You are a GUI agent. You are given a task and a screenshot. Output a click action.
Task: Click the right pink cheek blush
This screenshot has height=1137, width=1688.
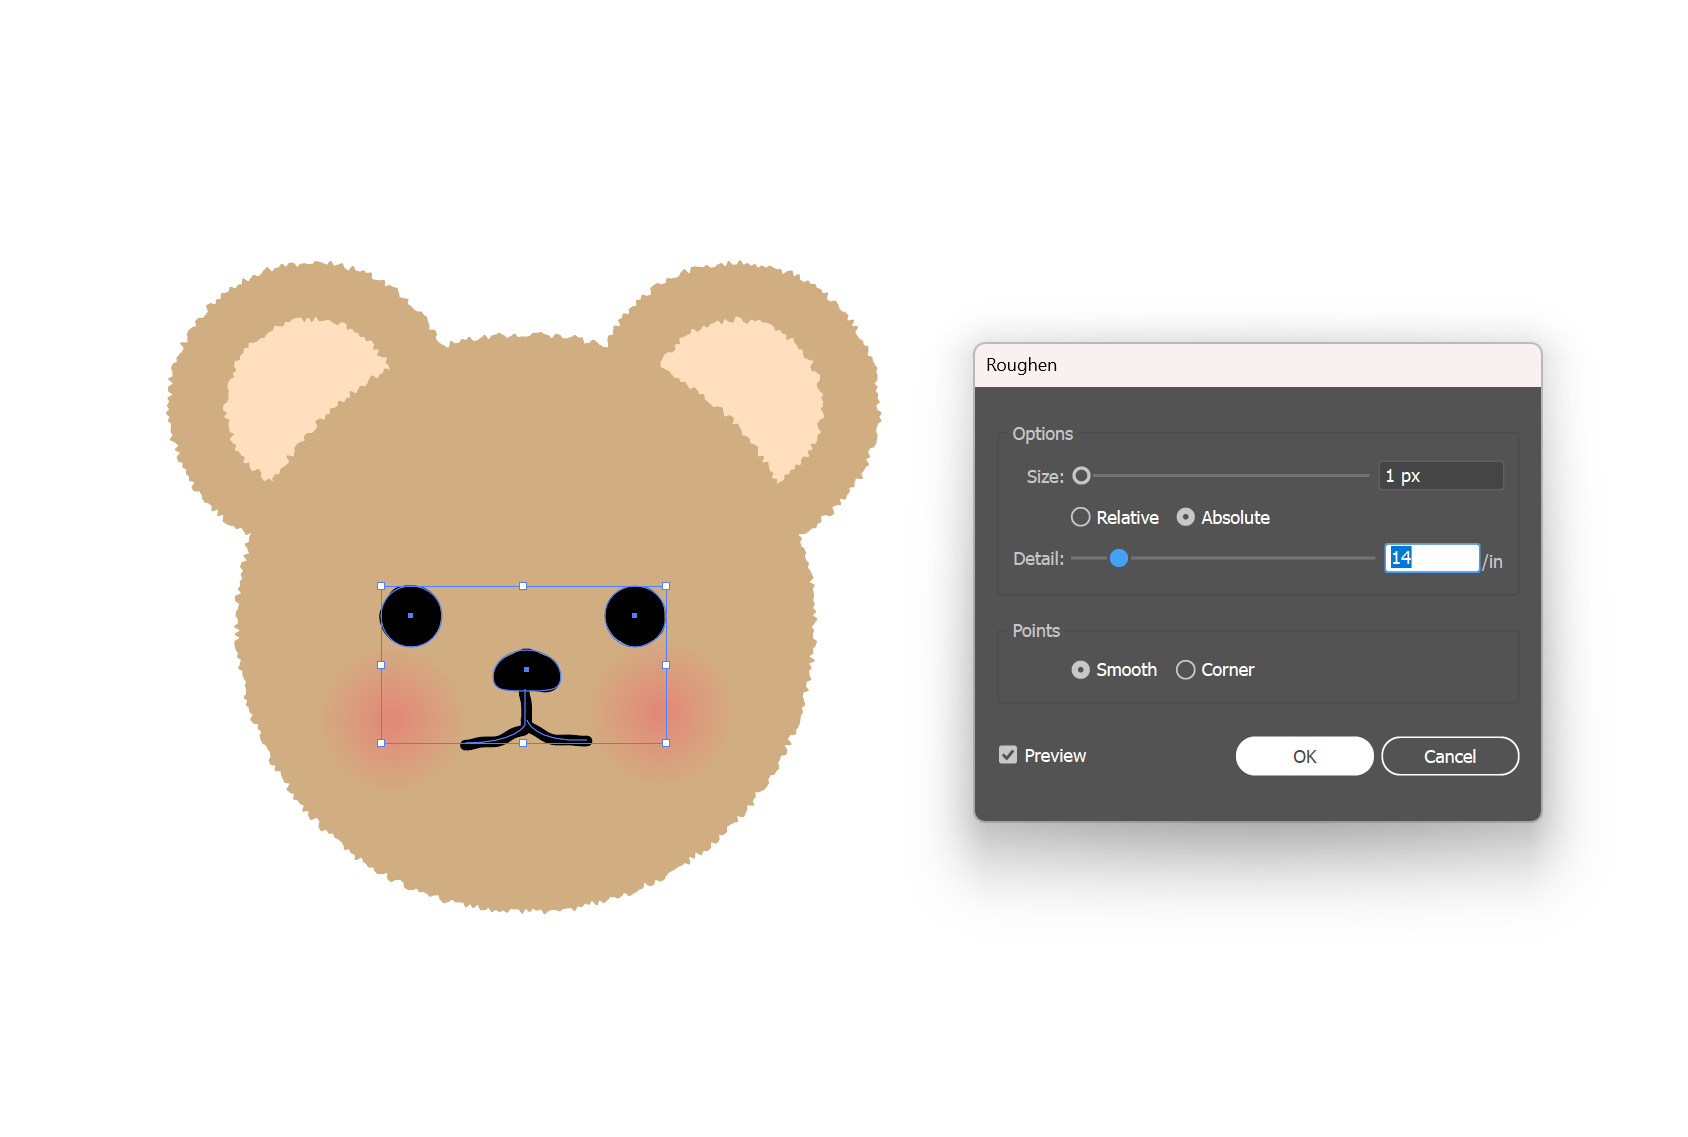pyautogui.click(x=660, y=712)
